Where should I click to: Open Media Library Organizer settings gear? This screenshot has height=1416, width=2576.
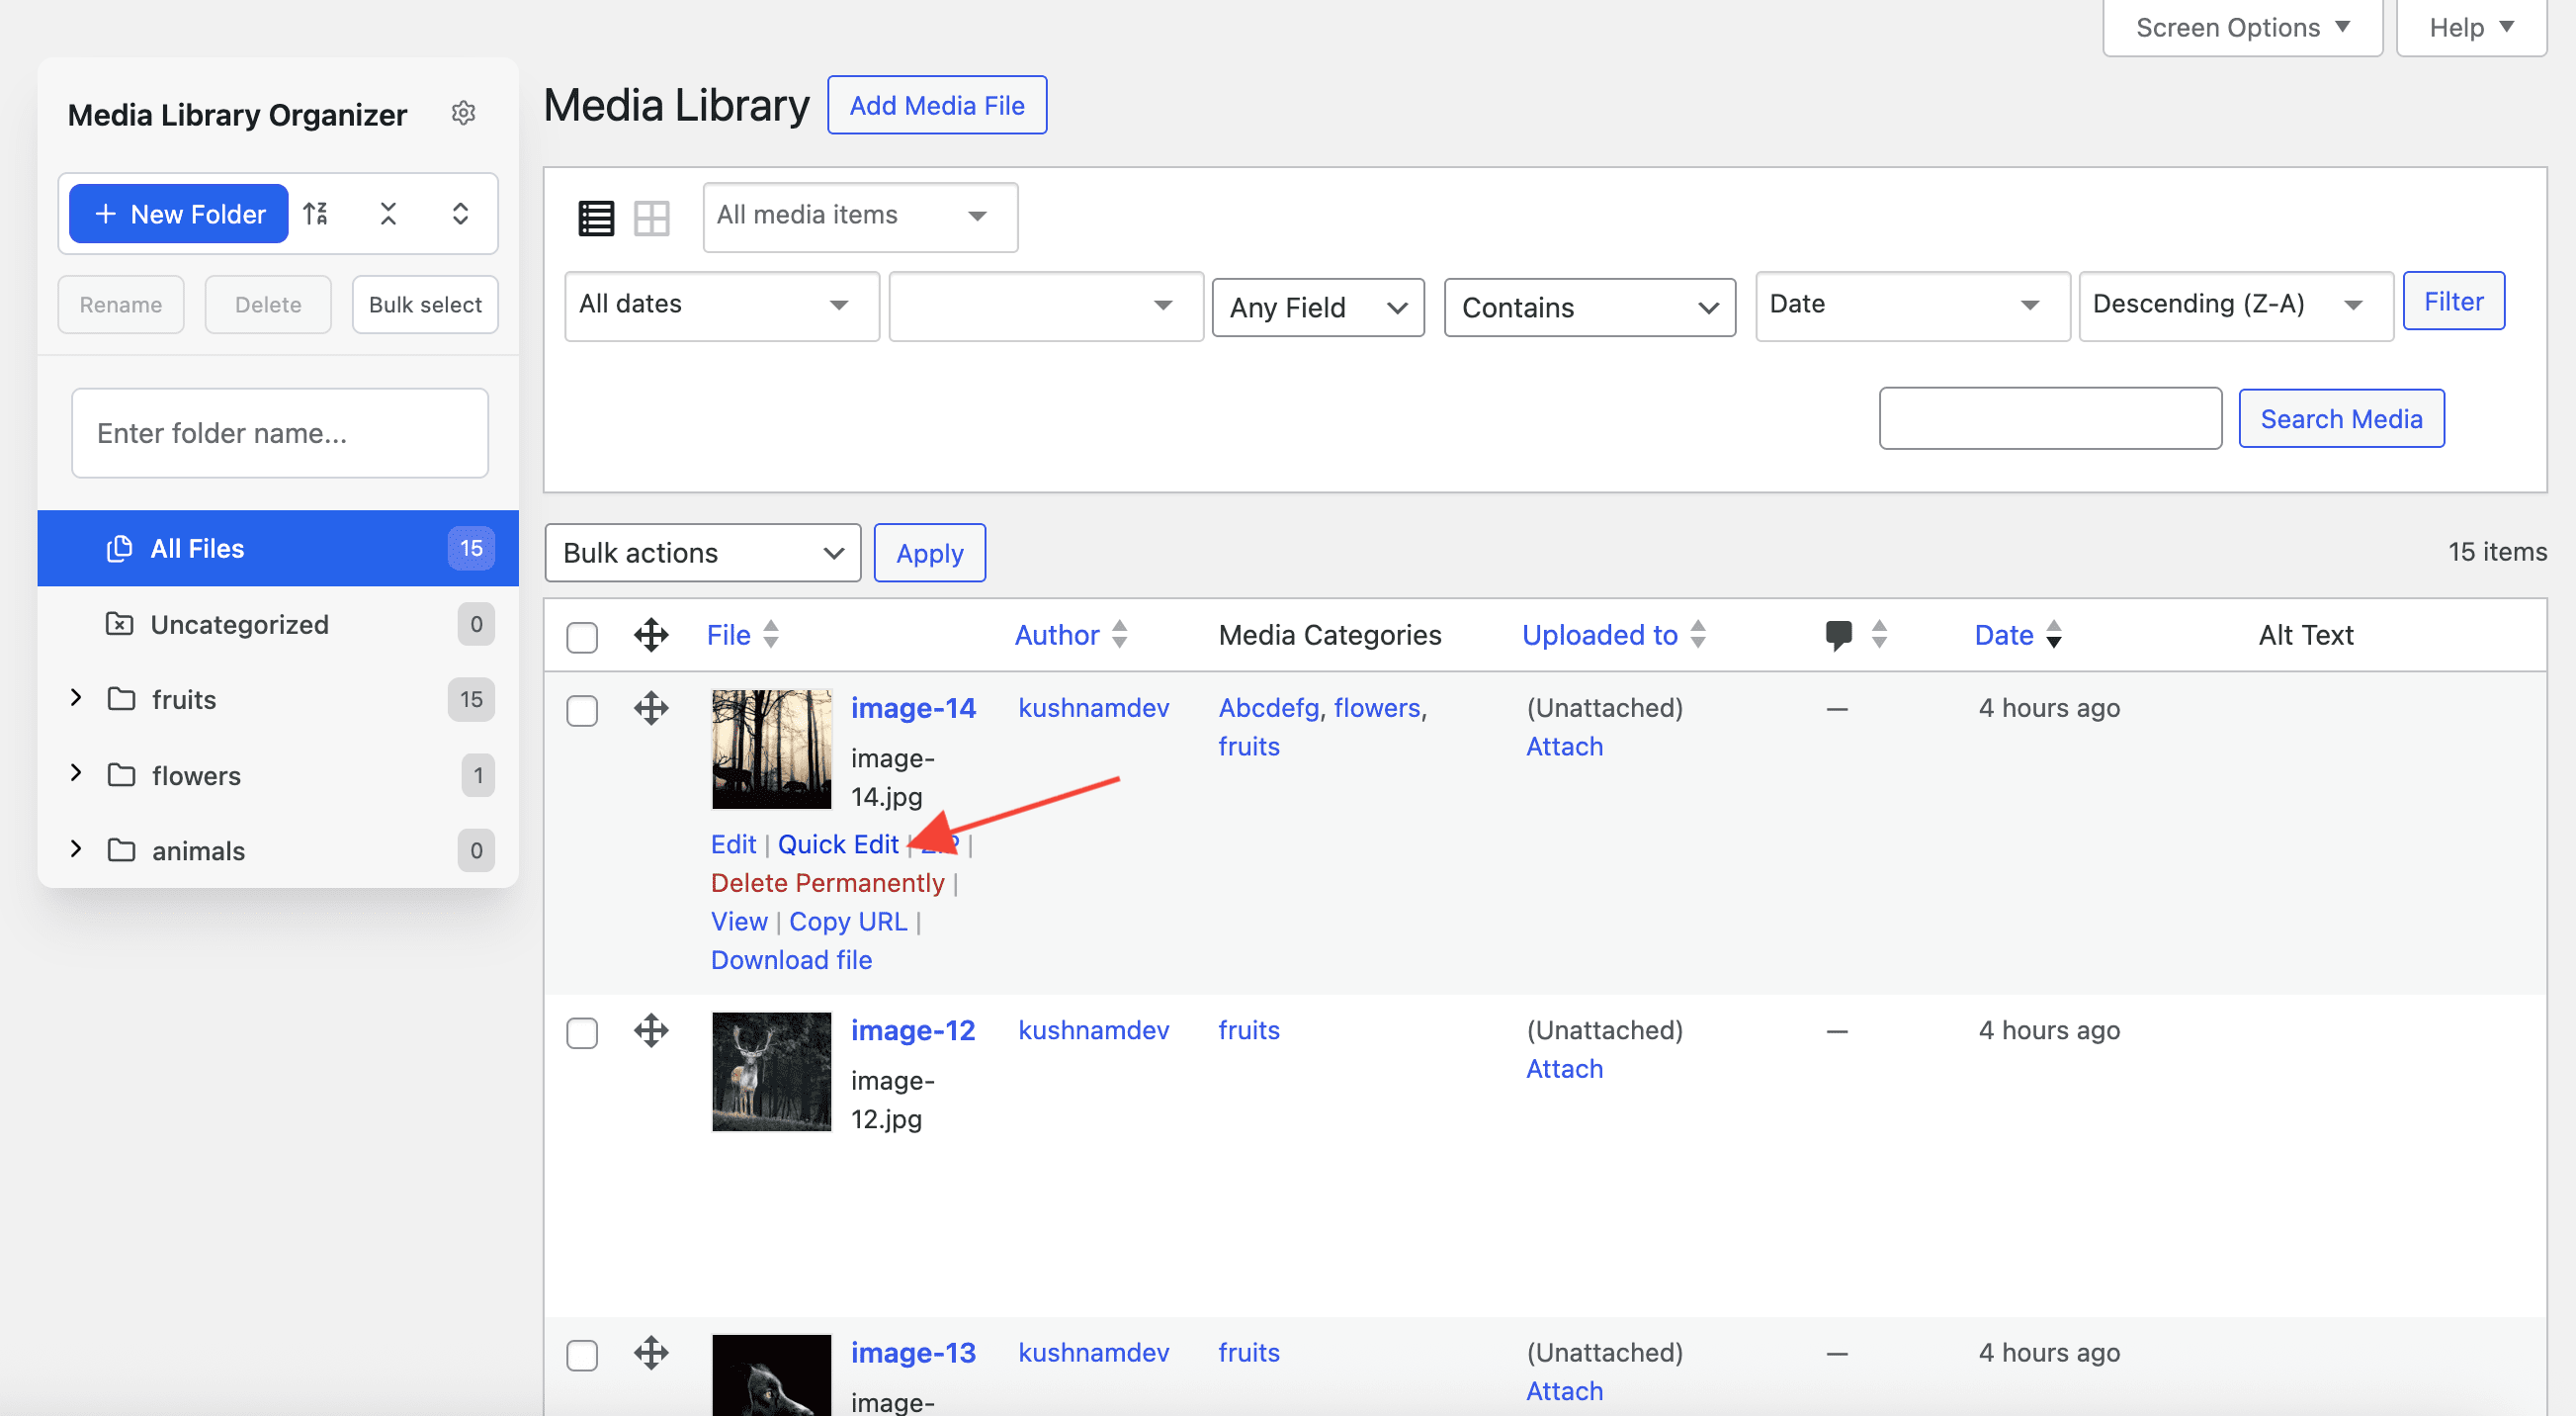[x=462, y=113]
